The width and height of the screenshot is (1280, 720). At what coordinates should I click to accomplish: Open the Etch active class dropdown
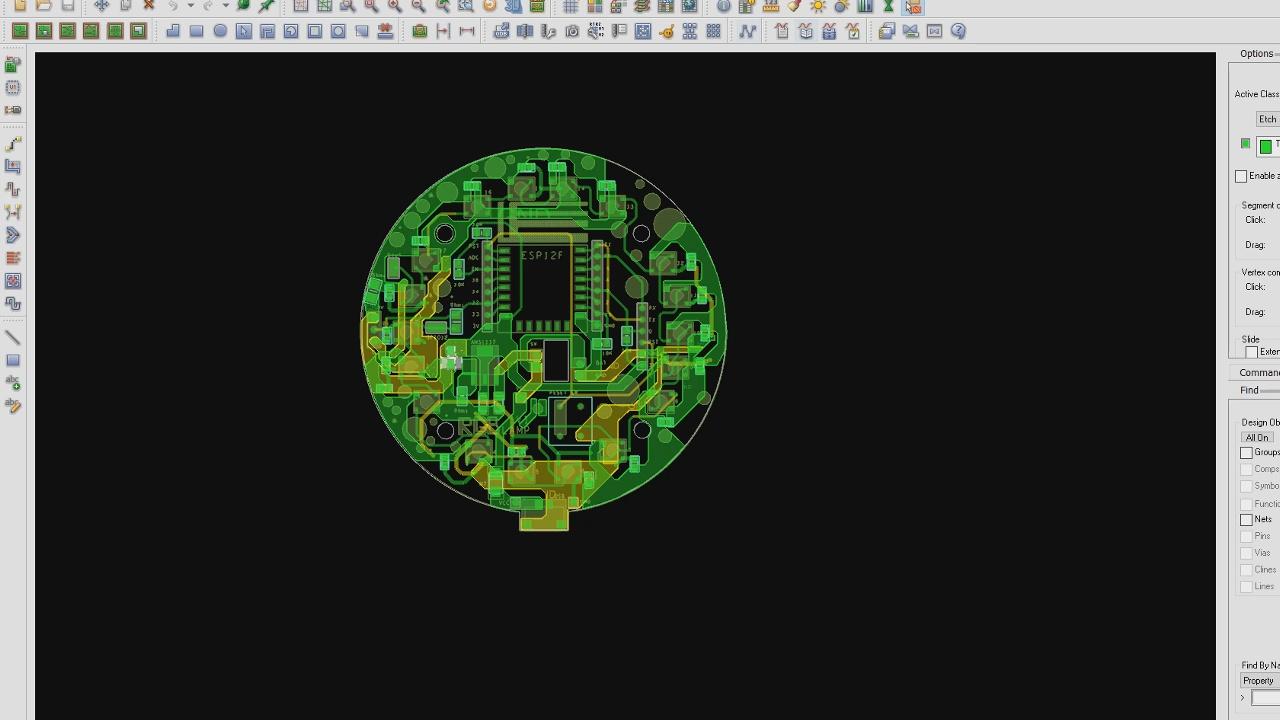click(x=1267, y=119)
